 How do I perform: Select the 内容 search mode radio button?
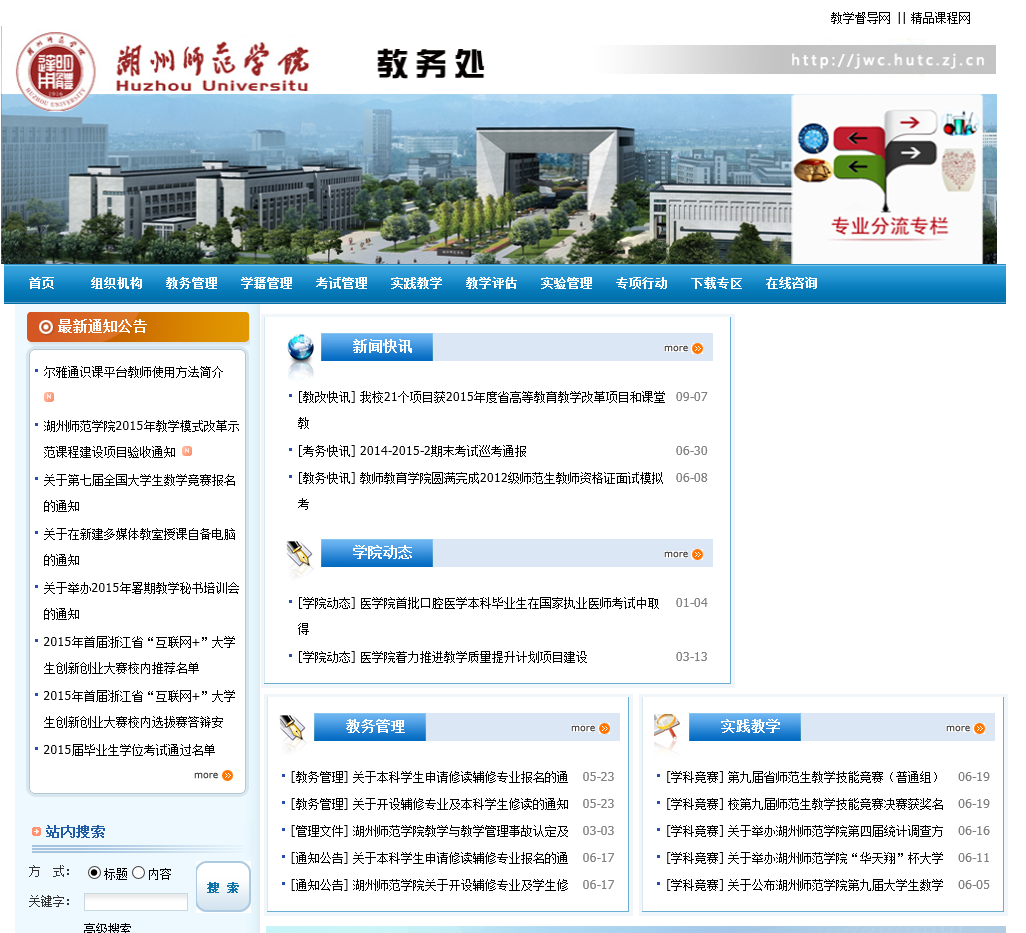138,873
